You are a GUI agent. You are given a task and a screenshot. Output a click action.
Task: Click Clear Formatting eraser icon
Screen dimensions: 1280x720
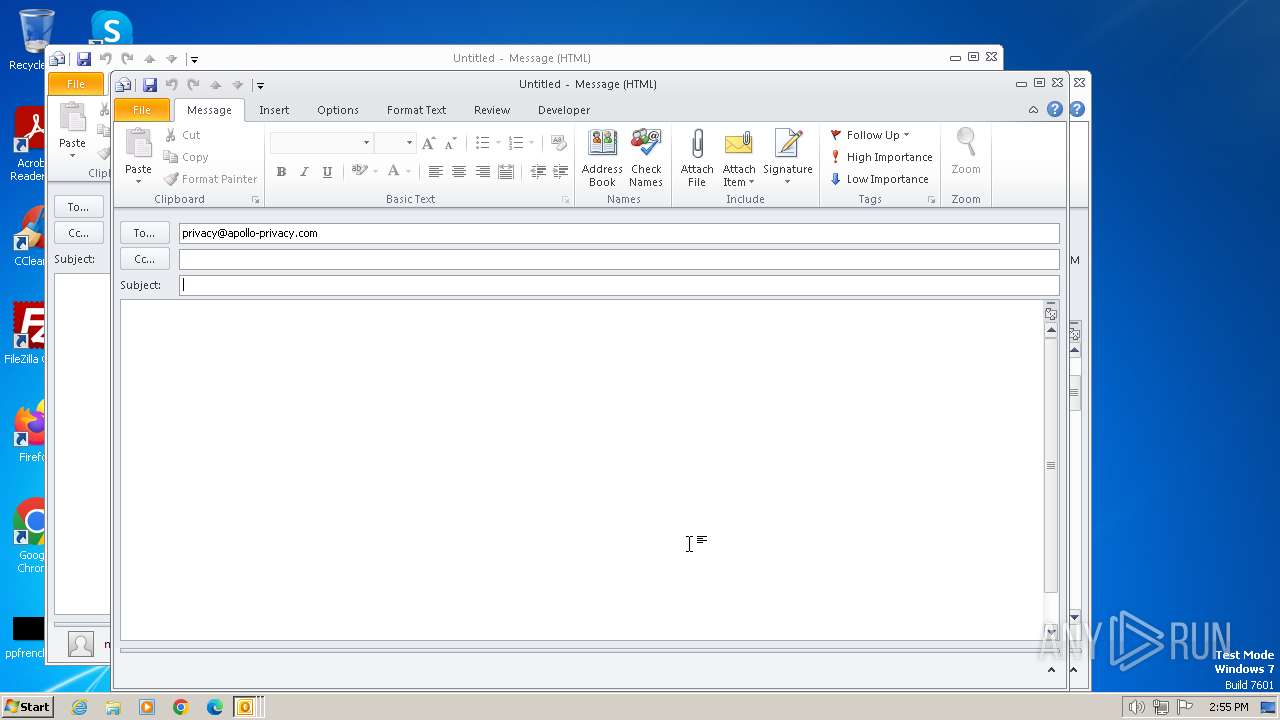558,143
